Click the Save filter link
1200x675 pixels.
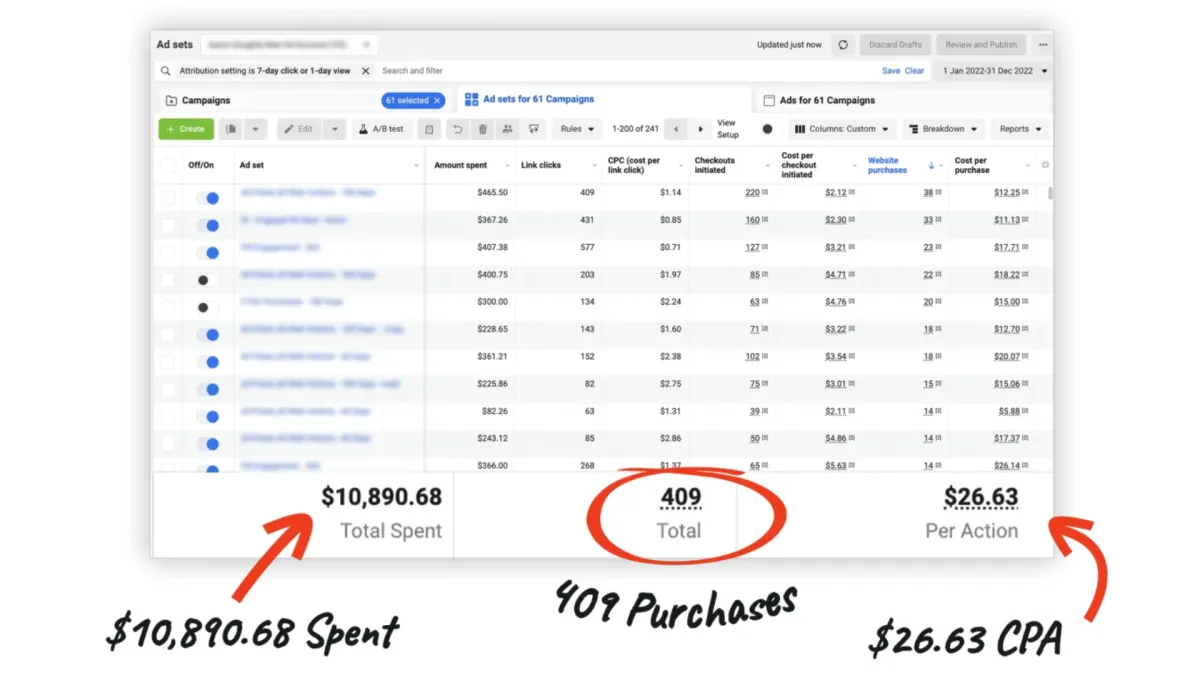point(891,71)
